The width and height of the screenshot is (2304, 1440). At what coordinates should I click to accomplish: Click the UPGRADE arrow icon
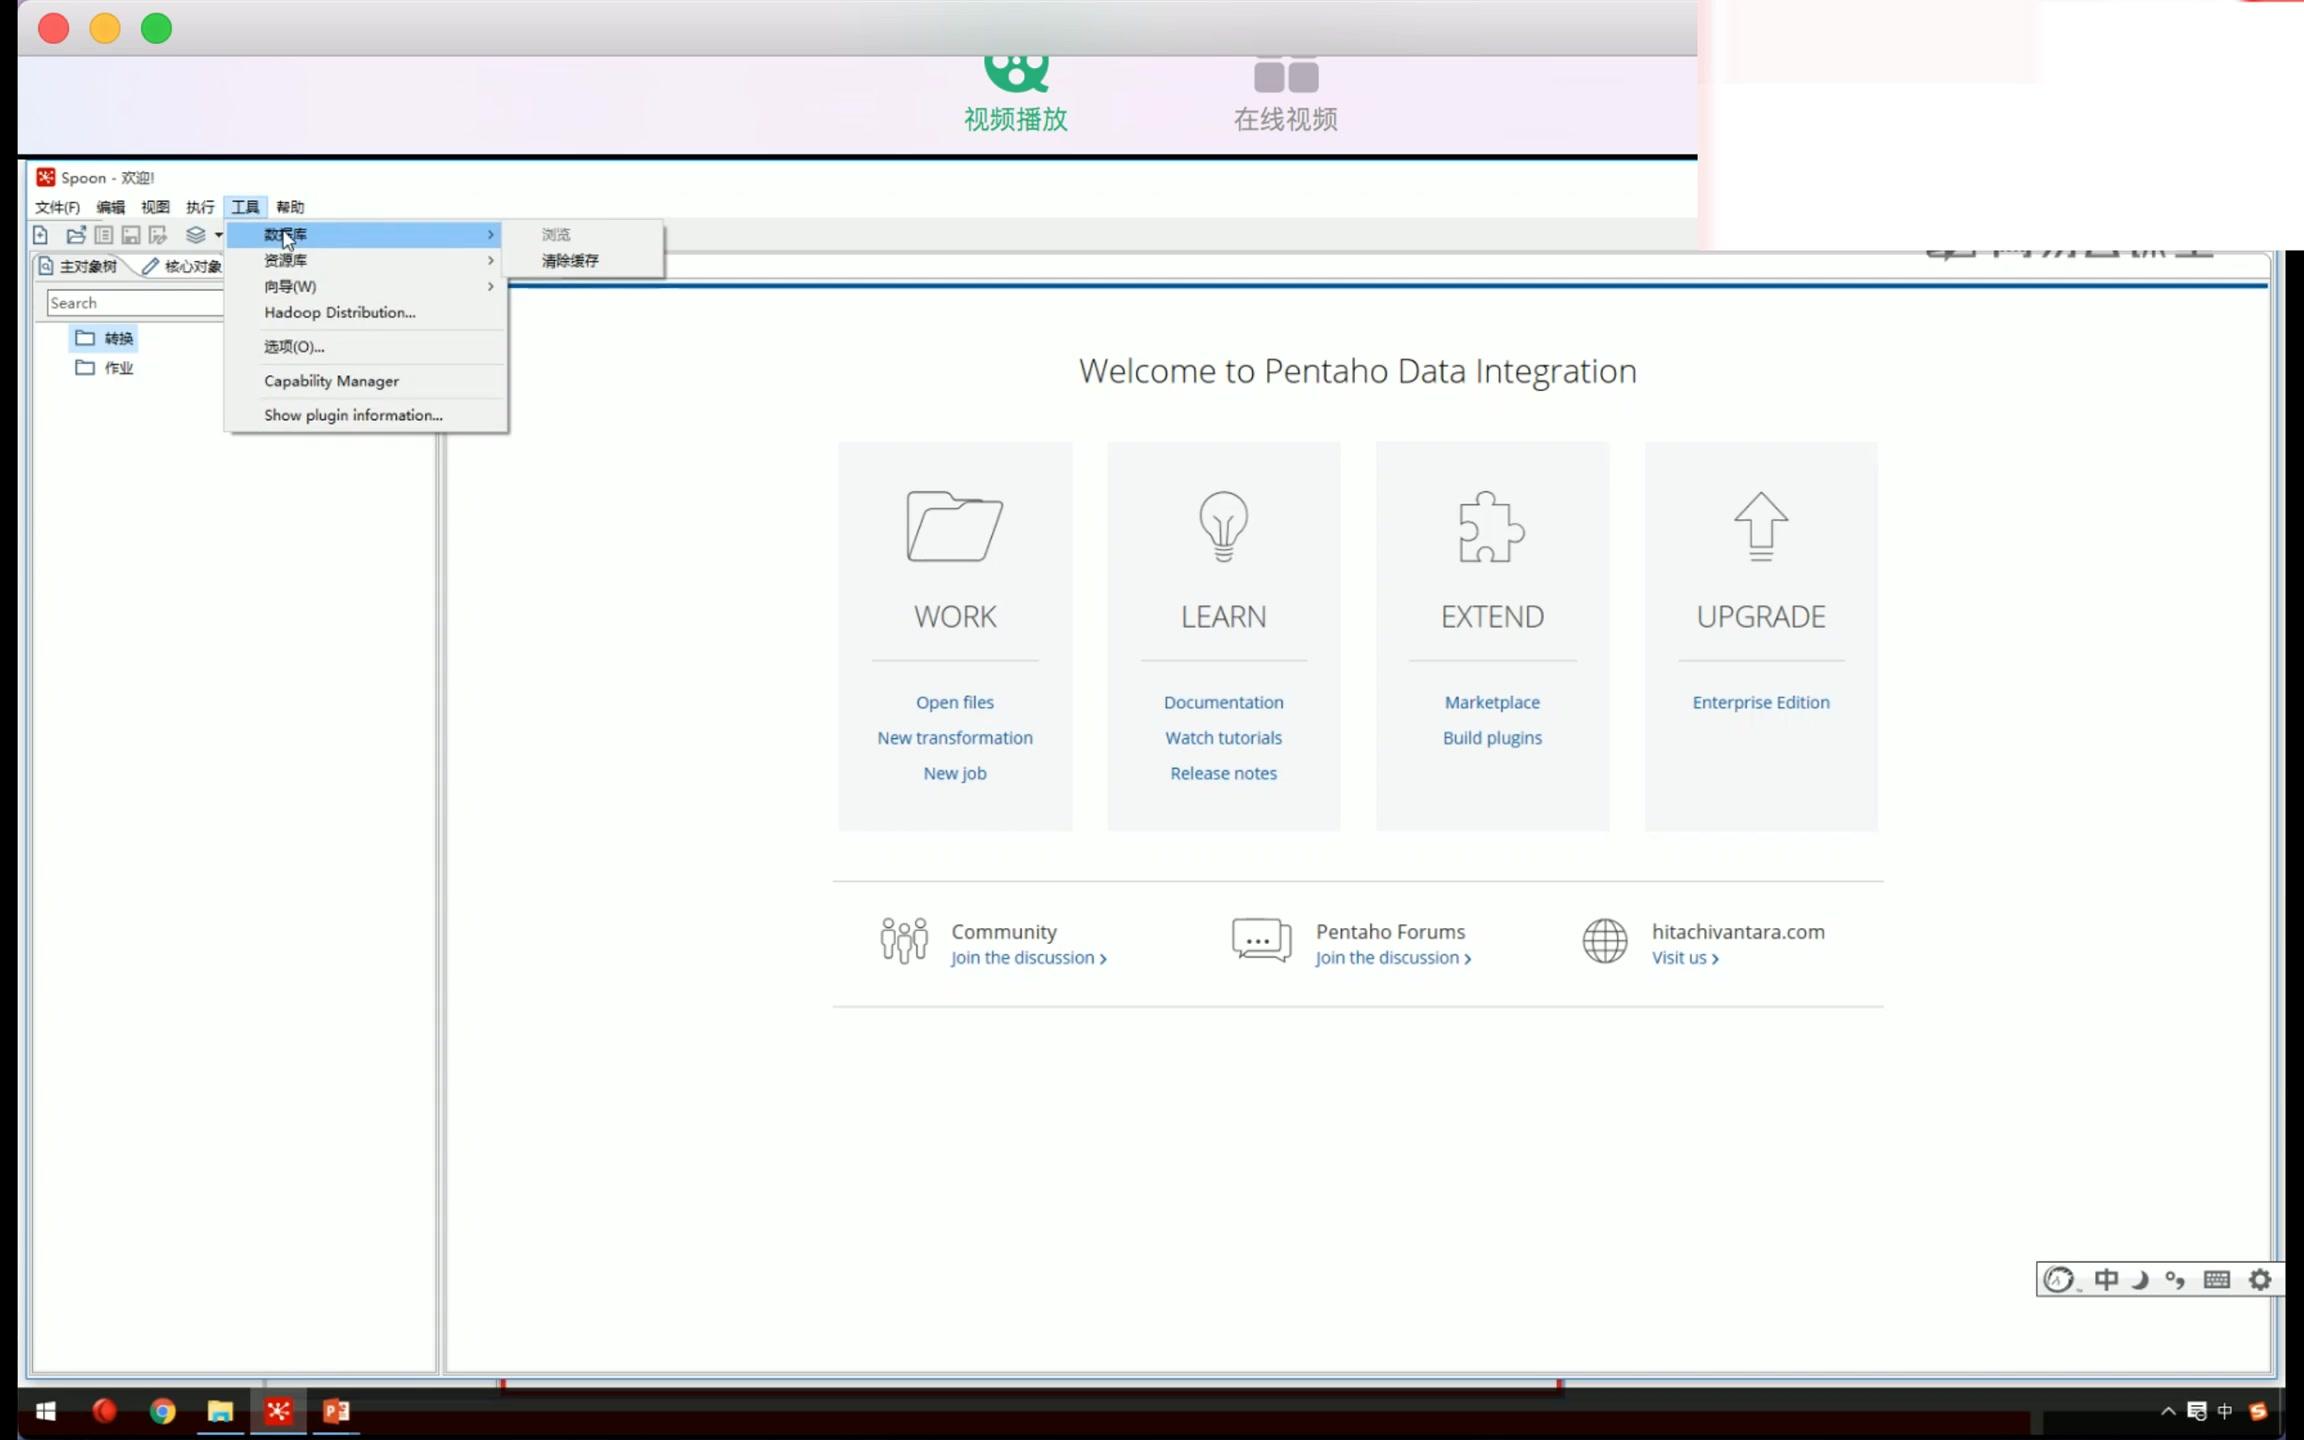coord(1760,527)
